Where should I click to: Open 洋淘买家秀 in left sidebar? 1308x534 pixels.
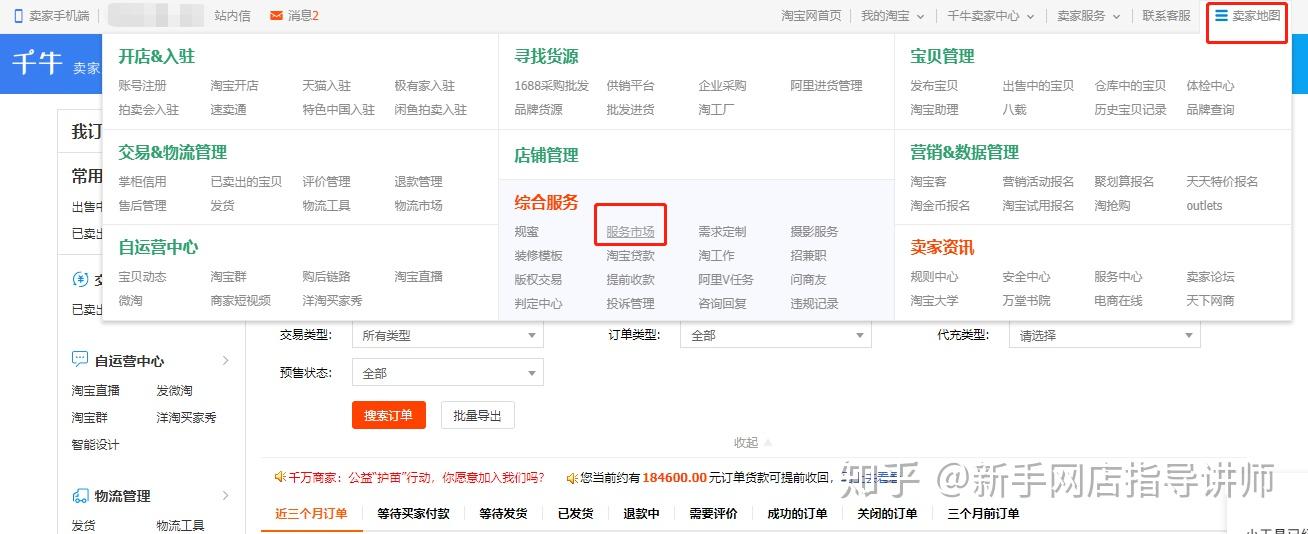(186, 418)
